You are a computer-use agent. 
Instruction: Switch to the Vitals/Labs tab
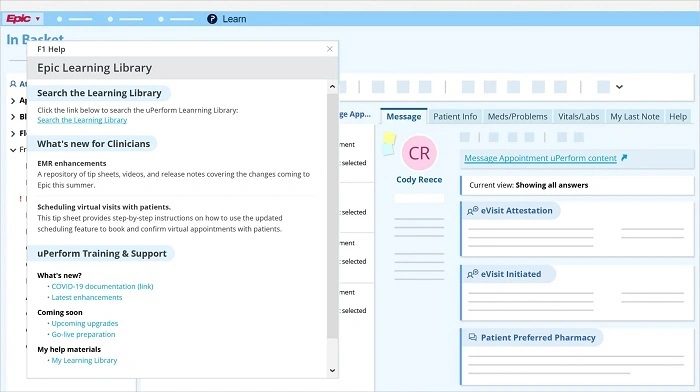579,117
